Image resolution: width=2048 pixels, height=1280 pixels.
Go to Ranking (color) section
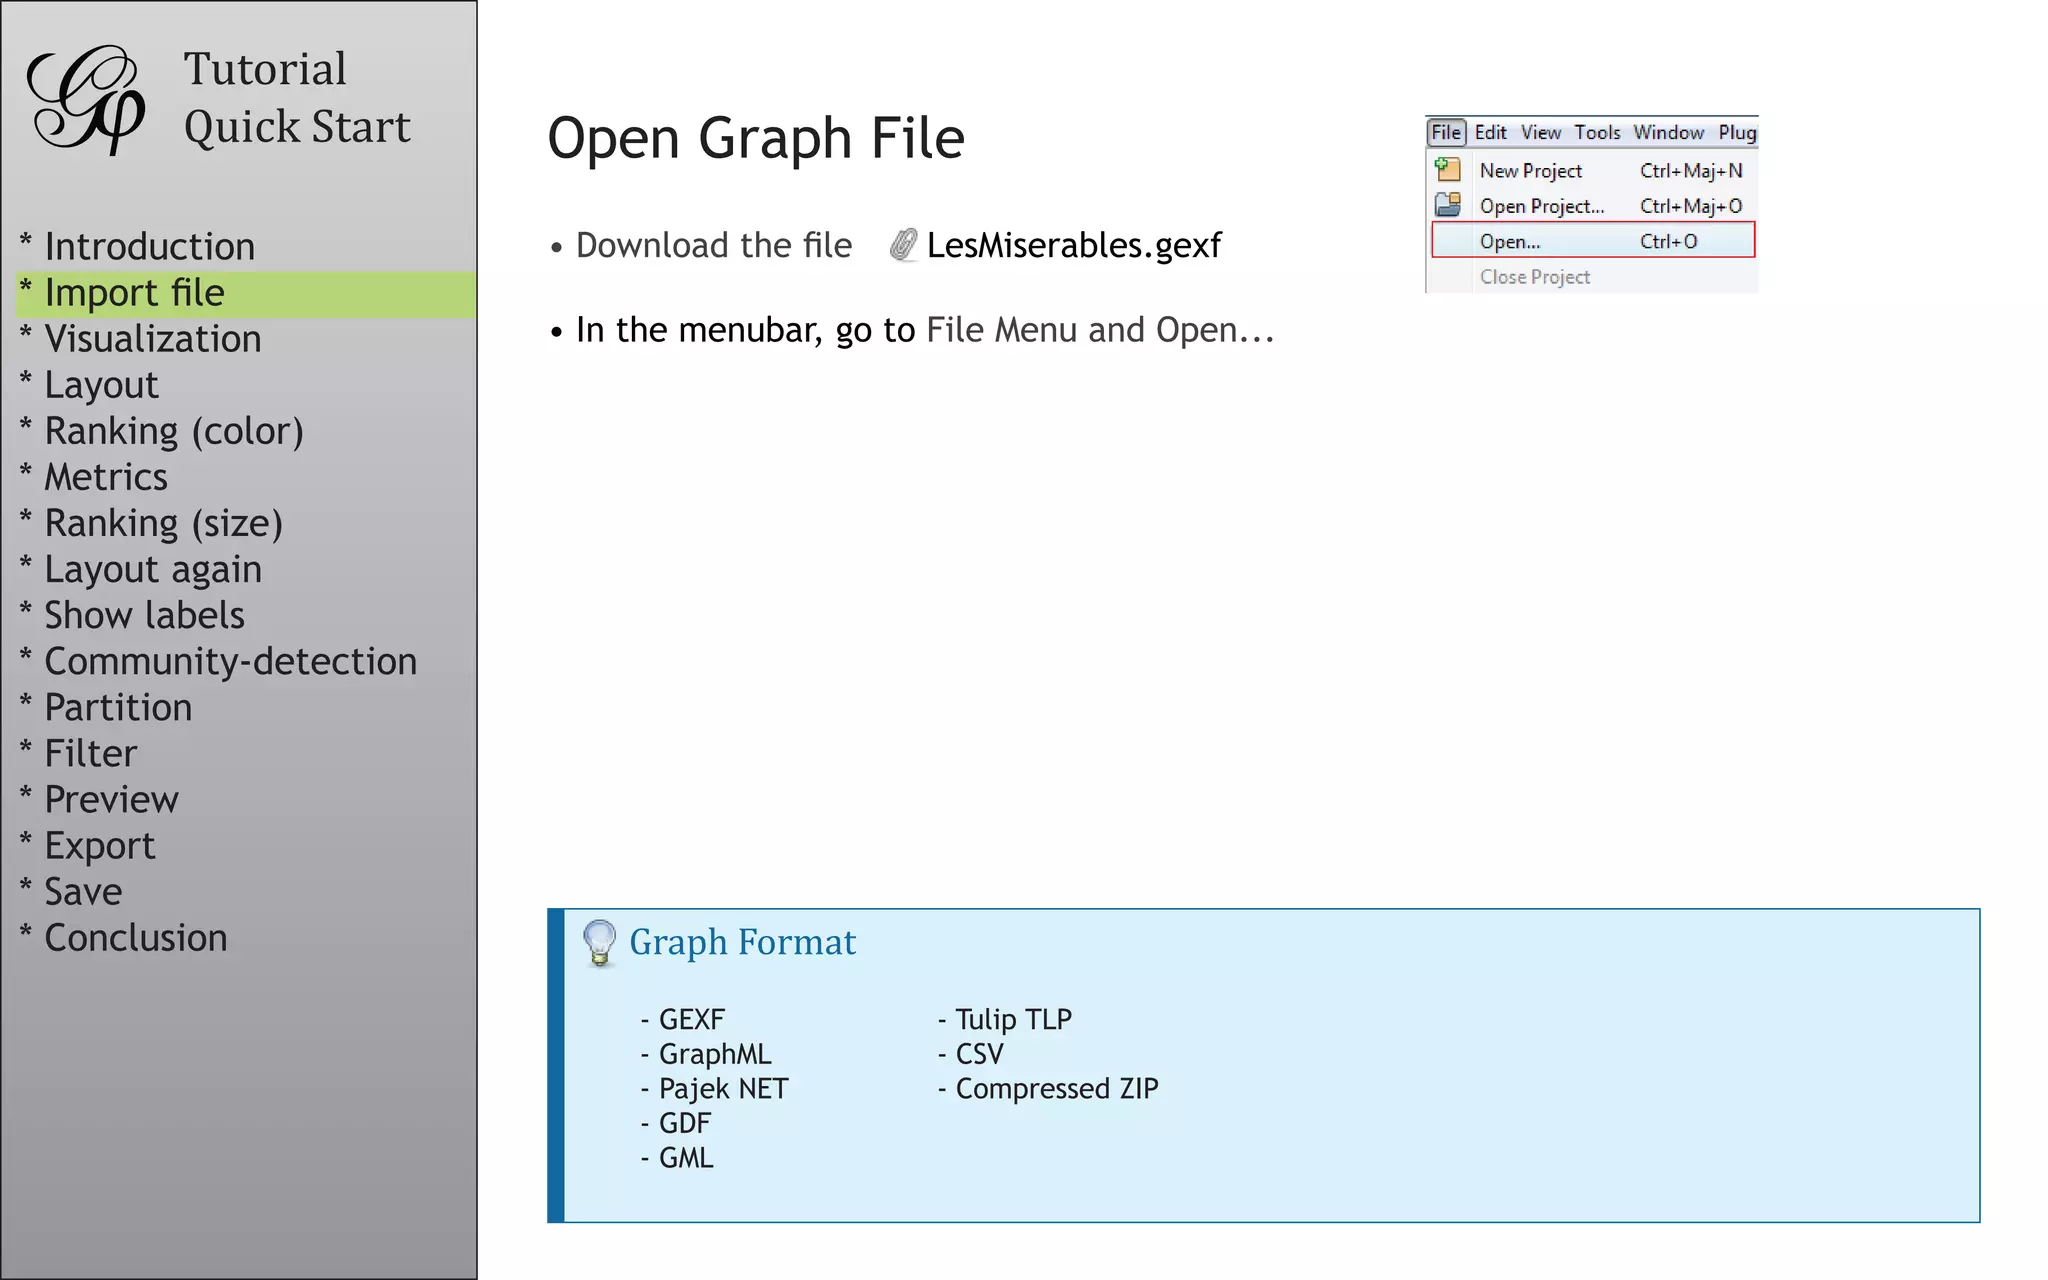[173, 431]
